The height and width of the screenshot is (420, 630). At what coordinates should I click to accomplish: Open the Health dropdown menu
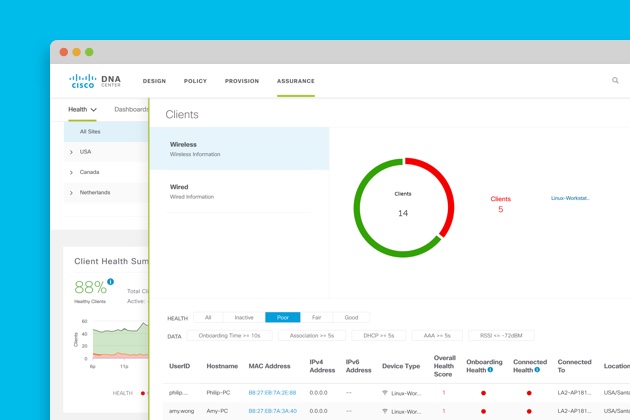(x=82, y=109)
